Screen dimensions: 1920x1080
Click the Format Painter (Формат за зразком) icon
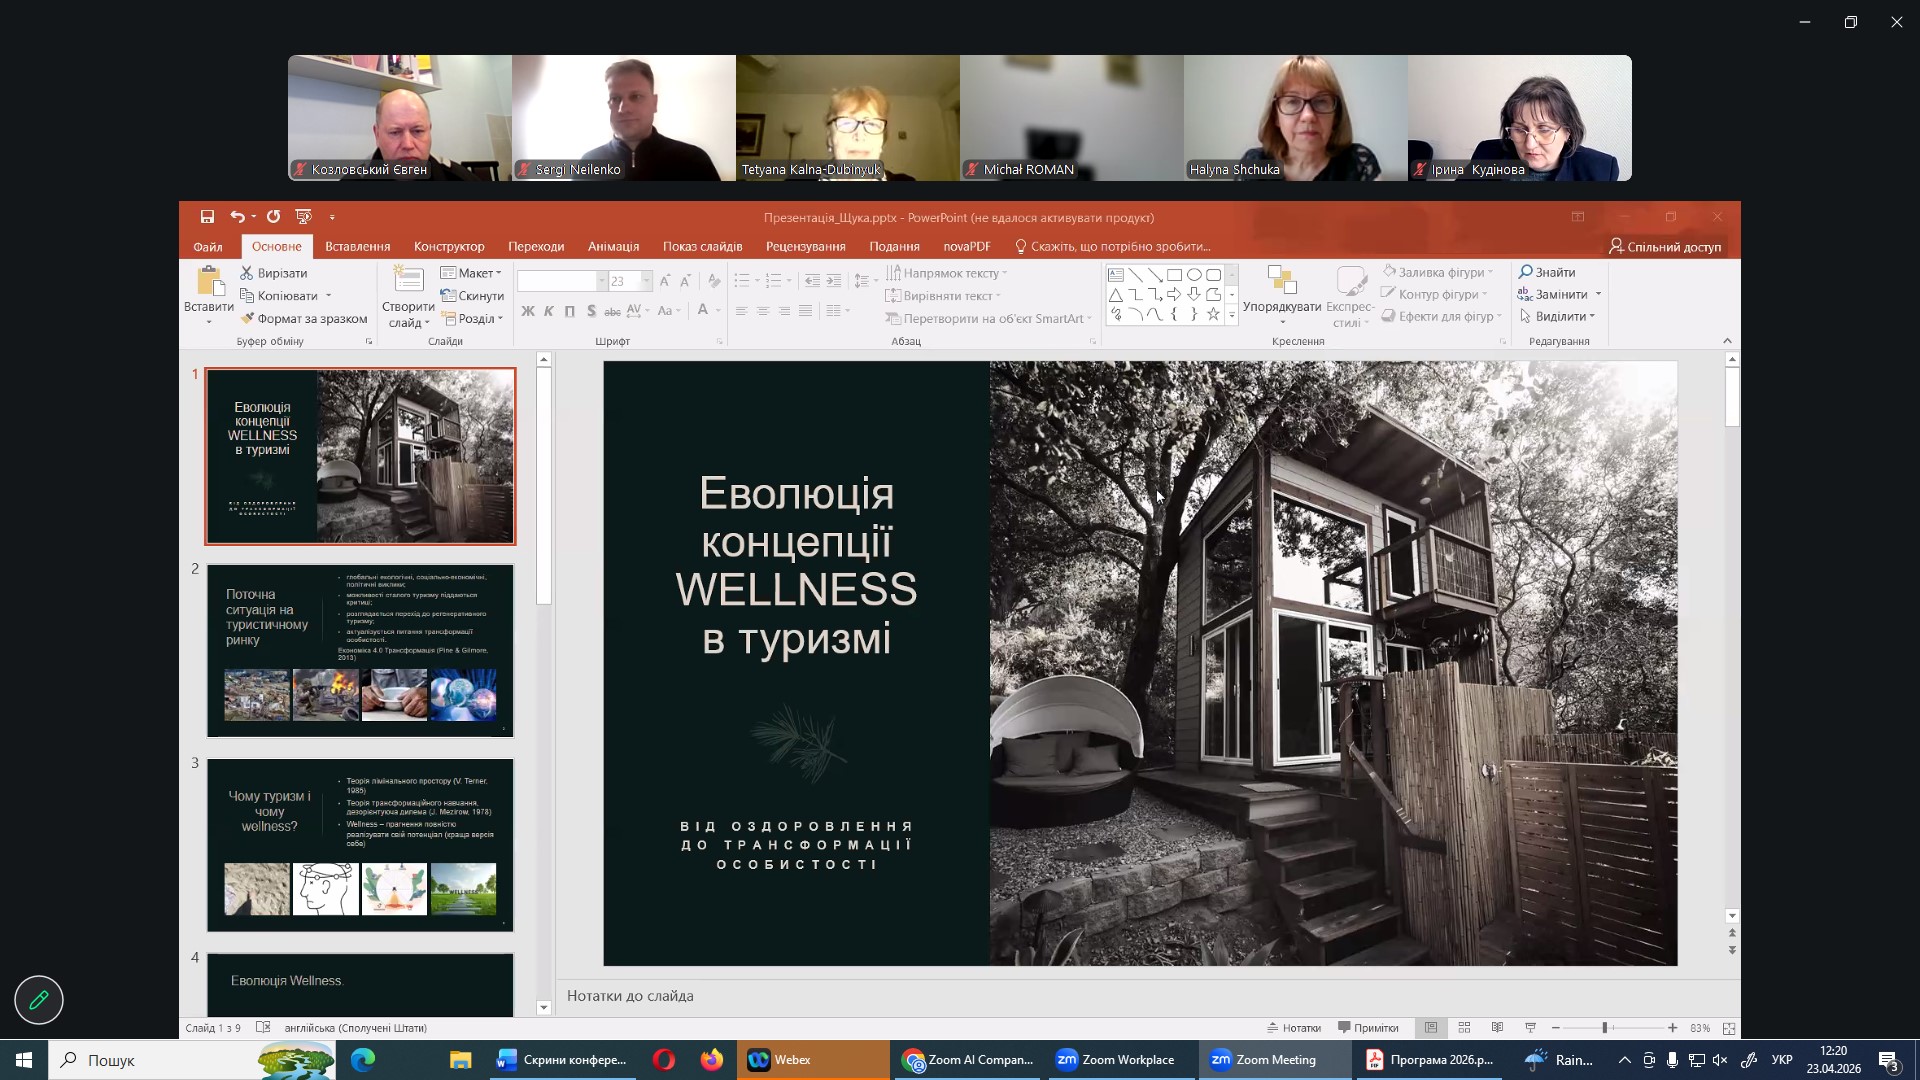[x=247, y=319]
